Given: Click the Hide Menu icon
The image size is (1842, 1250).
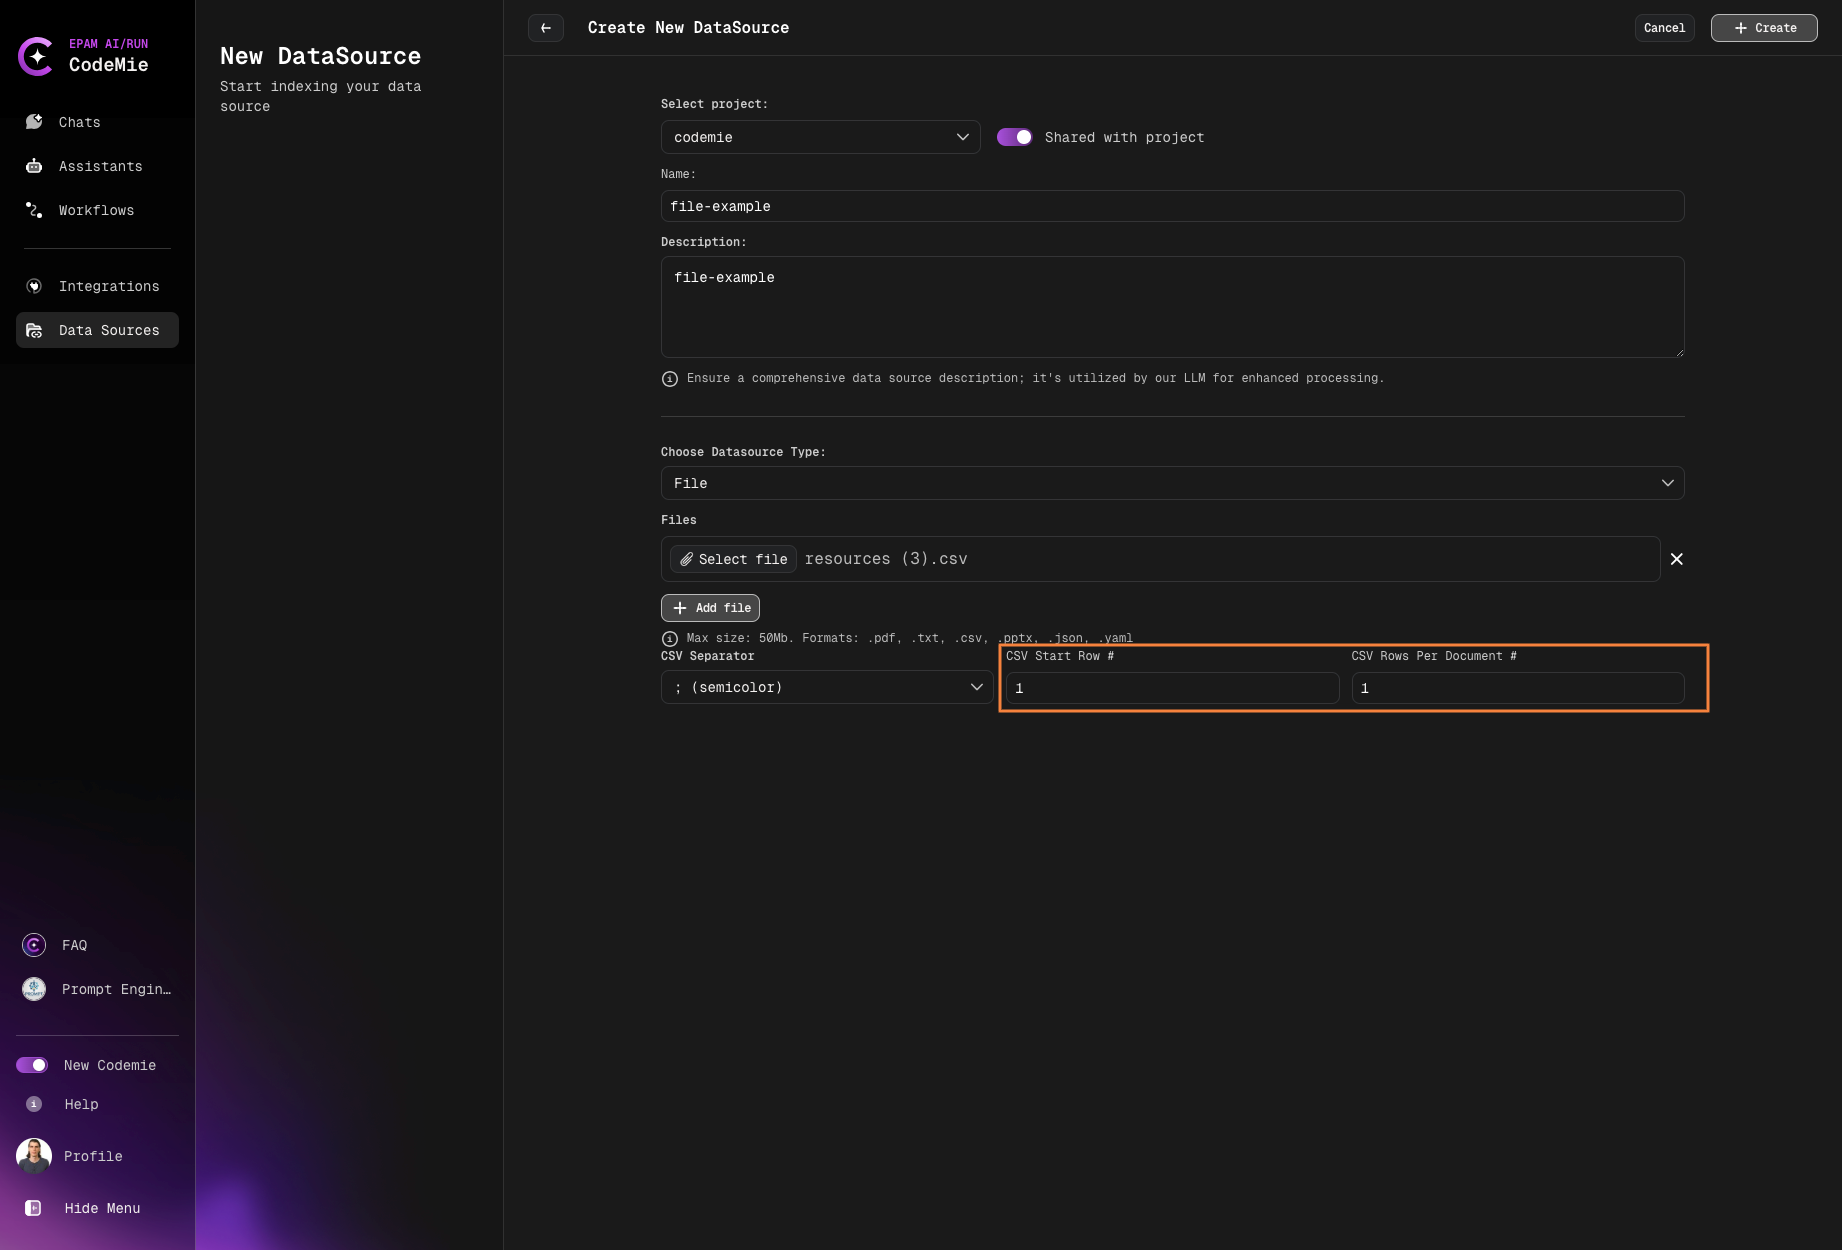Looking at the screenshot, I should (x=34, y=1208).
